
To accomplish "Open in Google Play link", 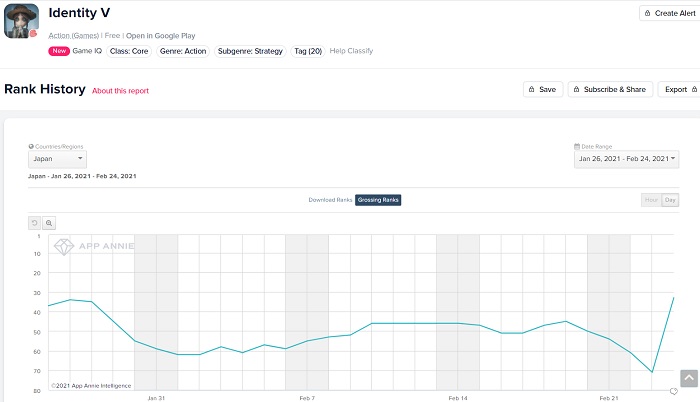I will 160,36.
